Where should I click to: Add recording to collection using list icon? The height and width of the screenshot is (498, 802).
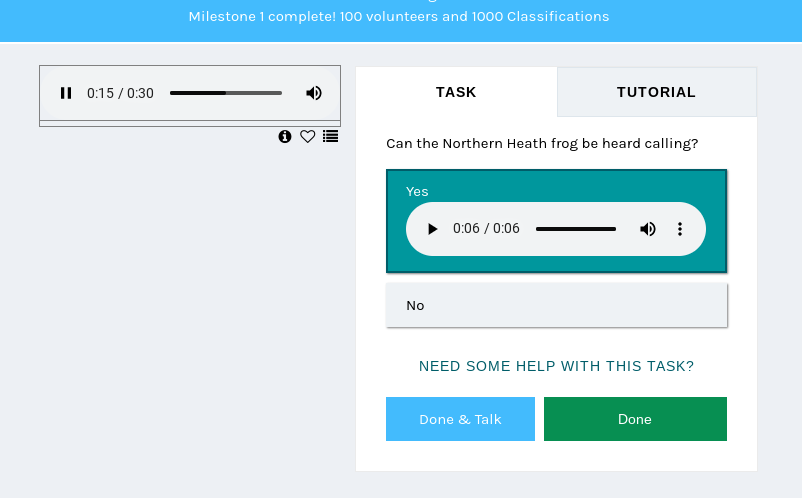click(x=330, y=137)
